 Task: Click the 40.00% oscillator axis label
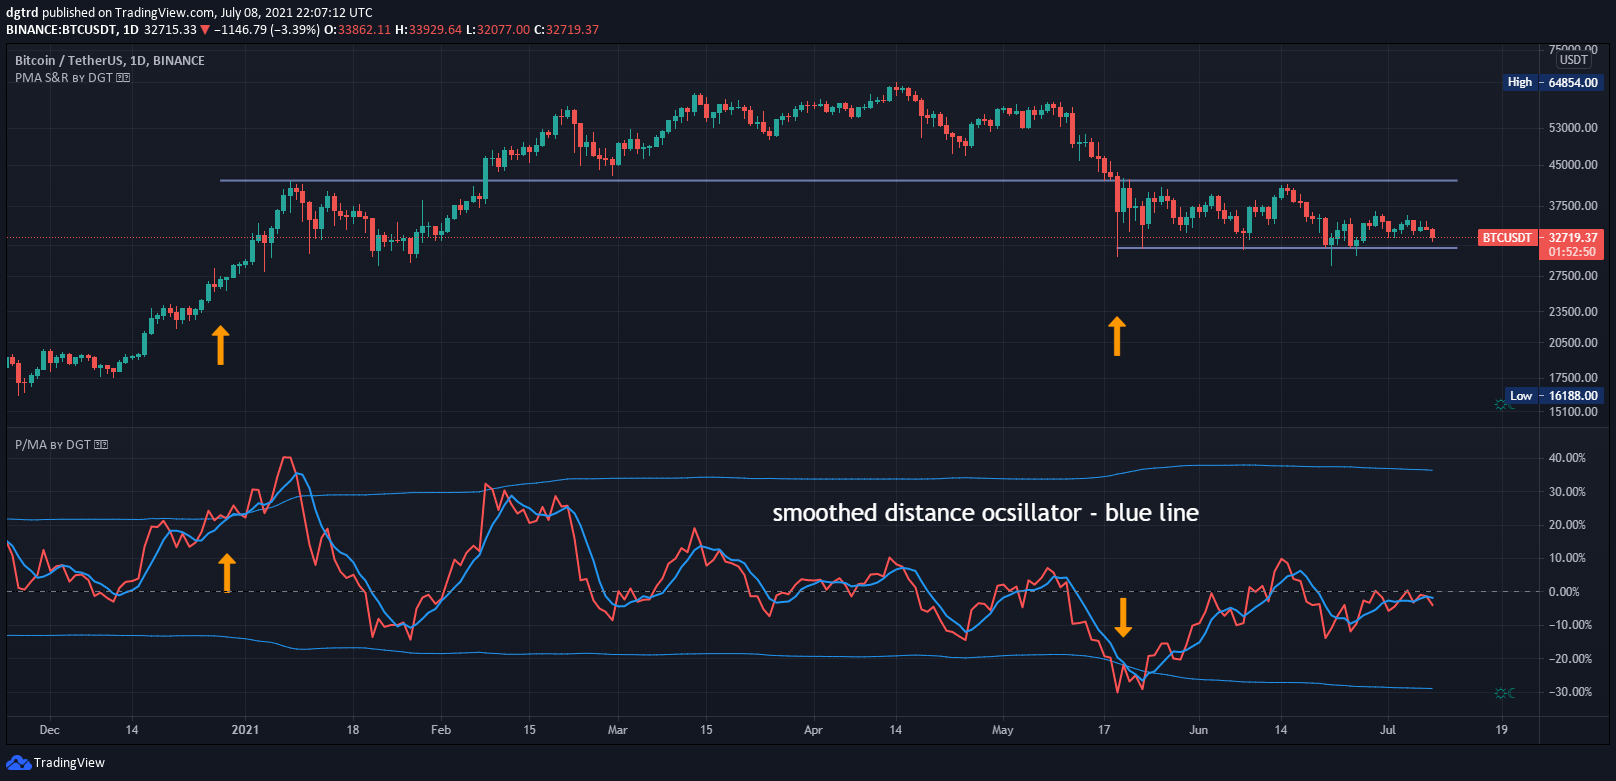click(x=1567, y=458)
